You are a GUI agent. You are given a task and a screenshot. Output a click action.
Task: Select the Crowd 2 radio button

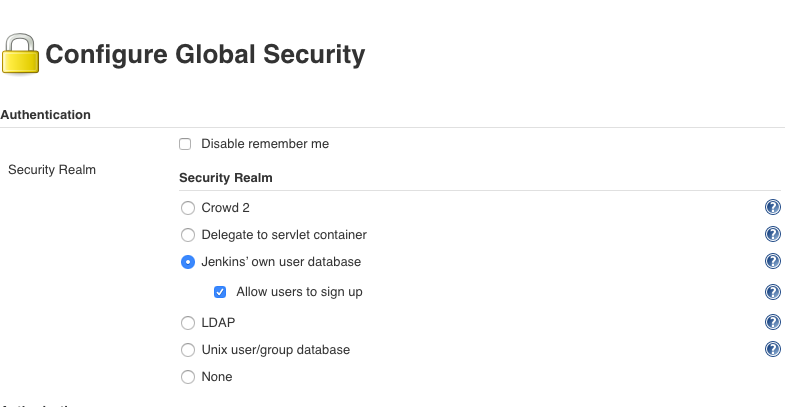click(x=187, y=208)
